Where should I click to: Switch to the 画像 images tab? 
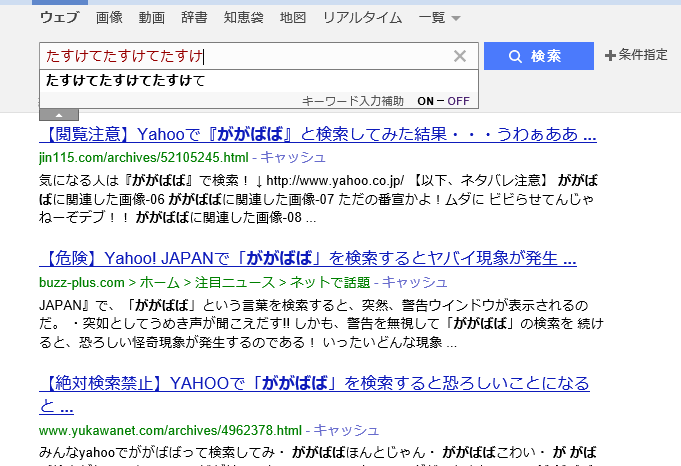[110, 18]
